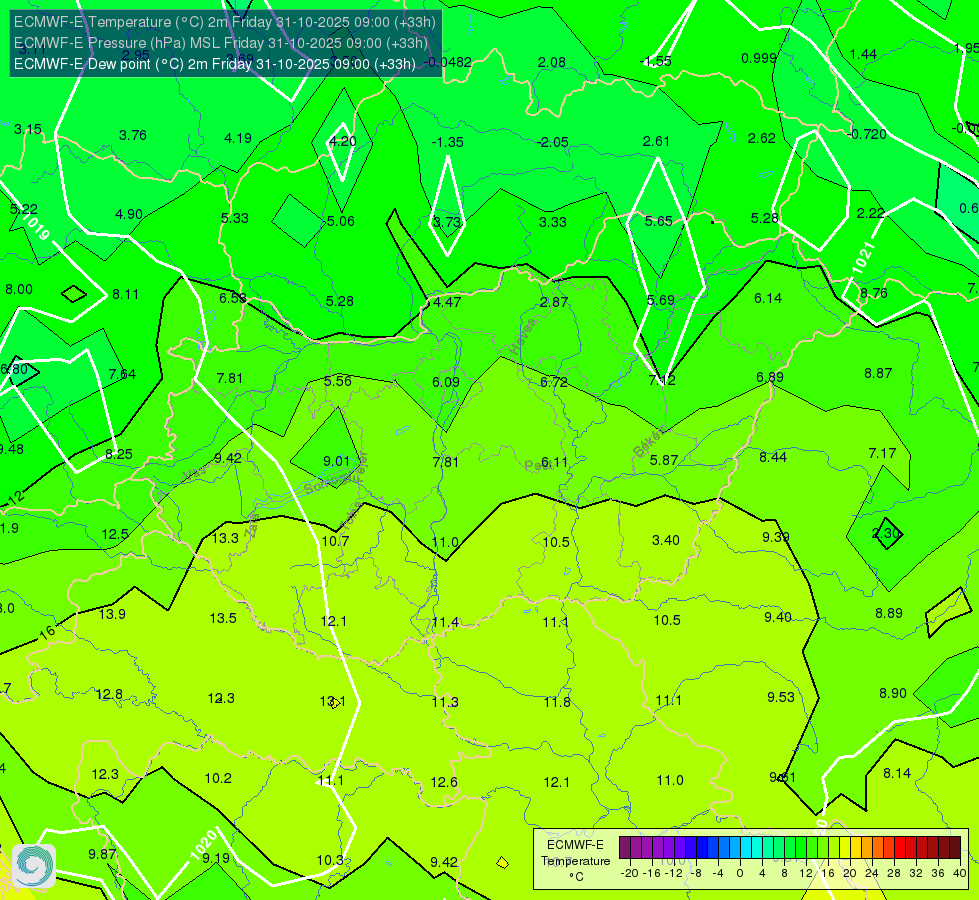This screenshot has height=900, width=979.
Task: Click the temperature value 5.06
Action: click(x=340, y=221)
